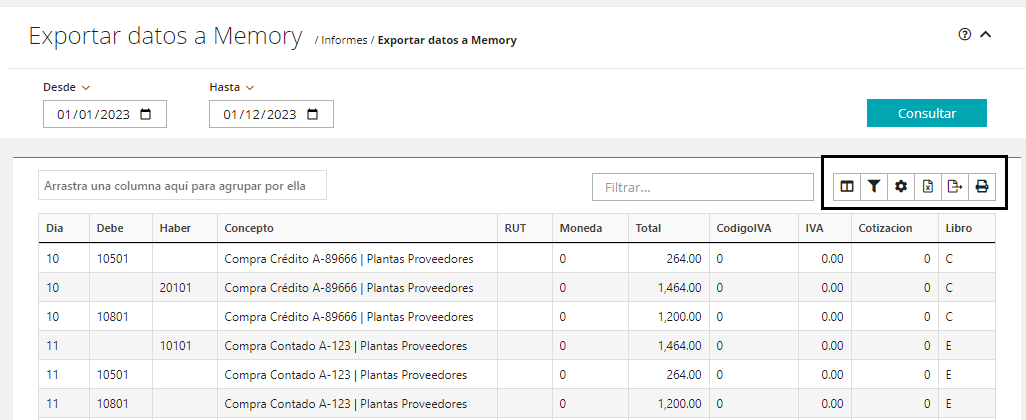Click the Consultar button

(x=927, y=113)
